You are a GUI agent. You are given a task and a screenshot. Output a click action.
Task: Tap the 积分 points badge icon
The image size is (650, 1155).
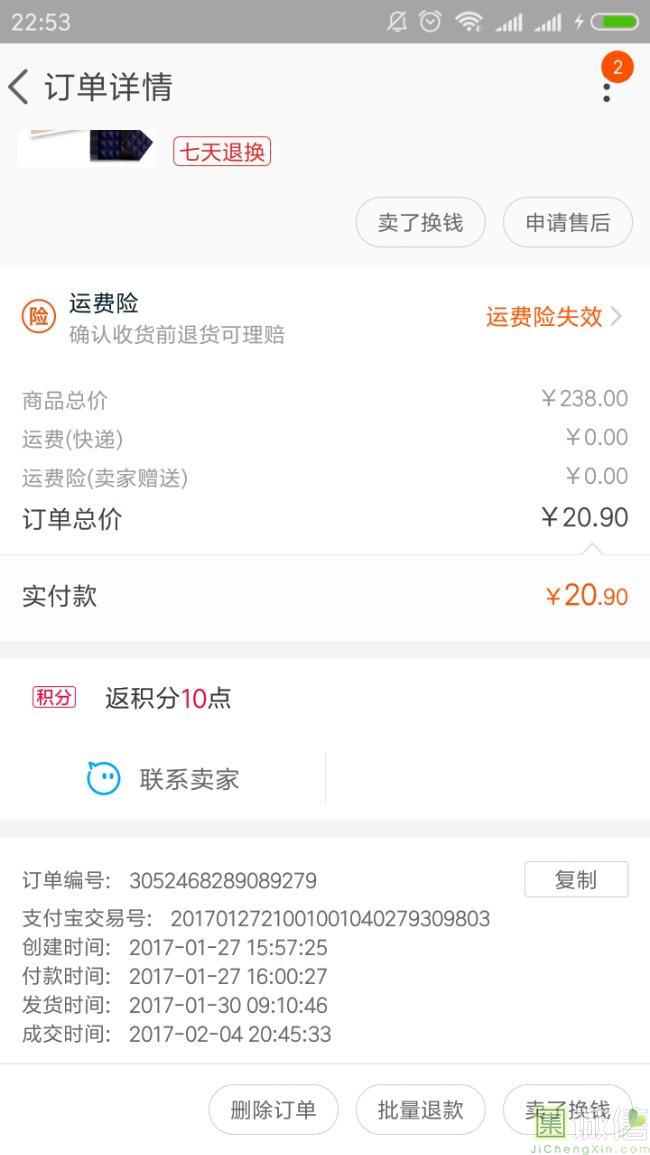pyautogui.click(x=54, y=697)
